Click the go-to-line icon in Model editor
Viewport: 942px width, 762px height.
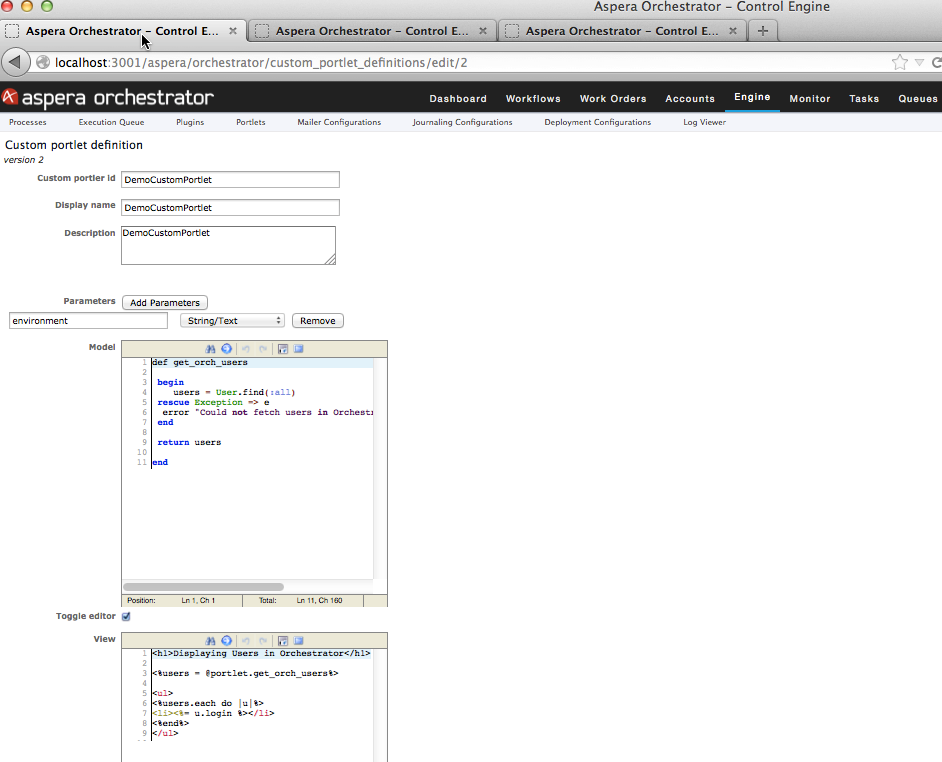226,349
